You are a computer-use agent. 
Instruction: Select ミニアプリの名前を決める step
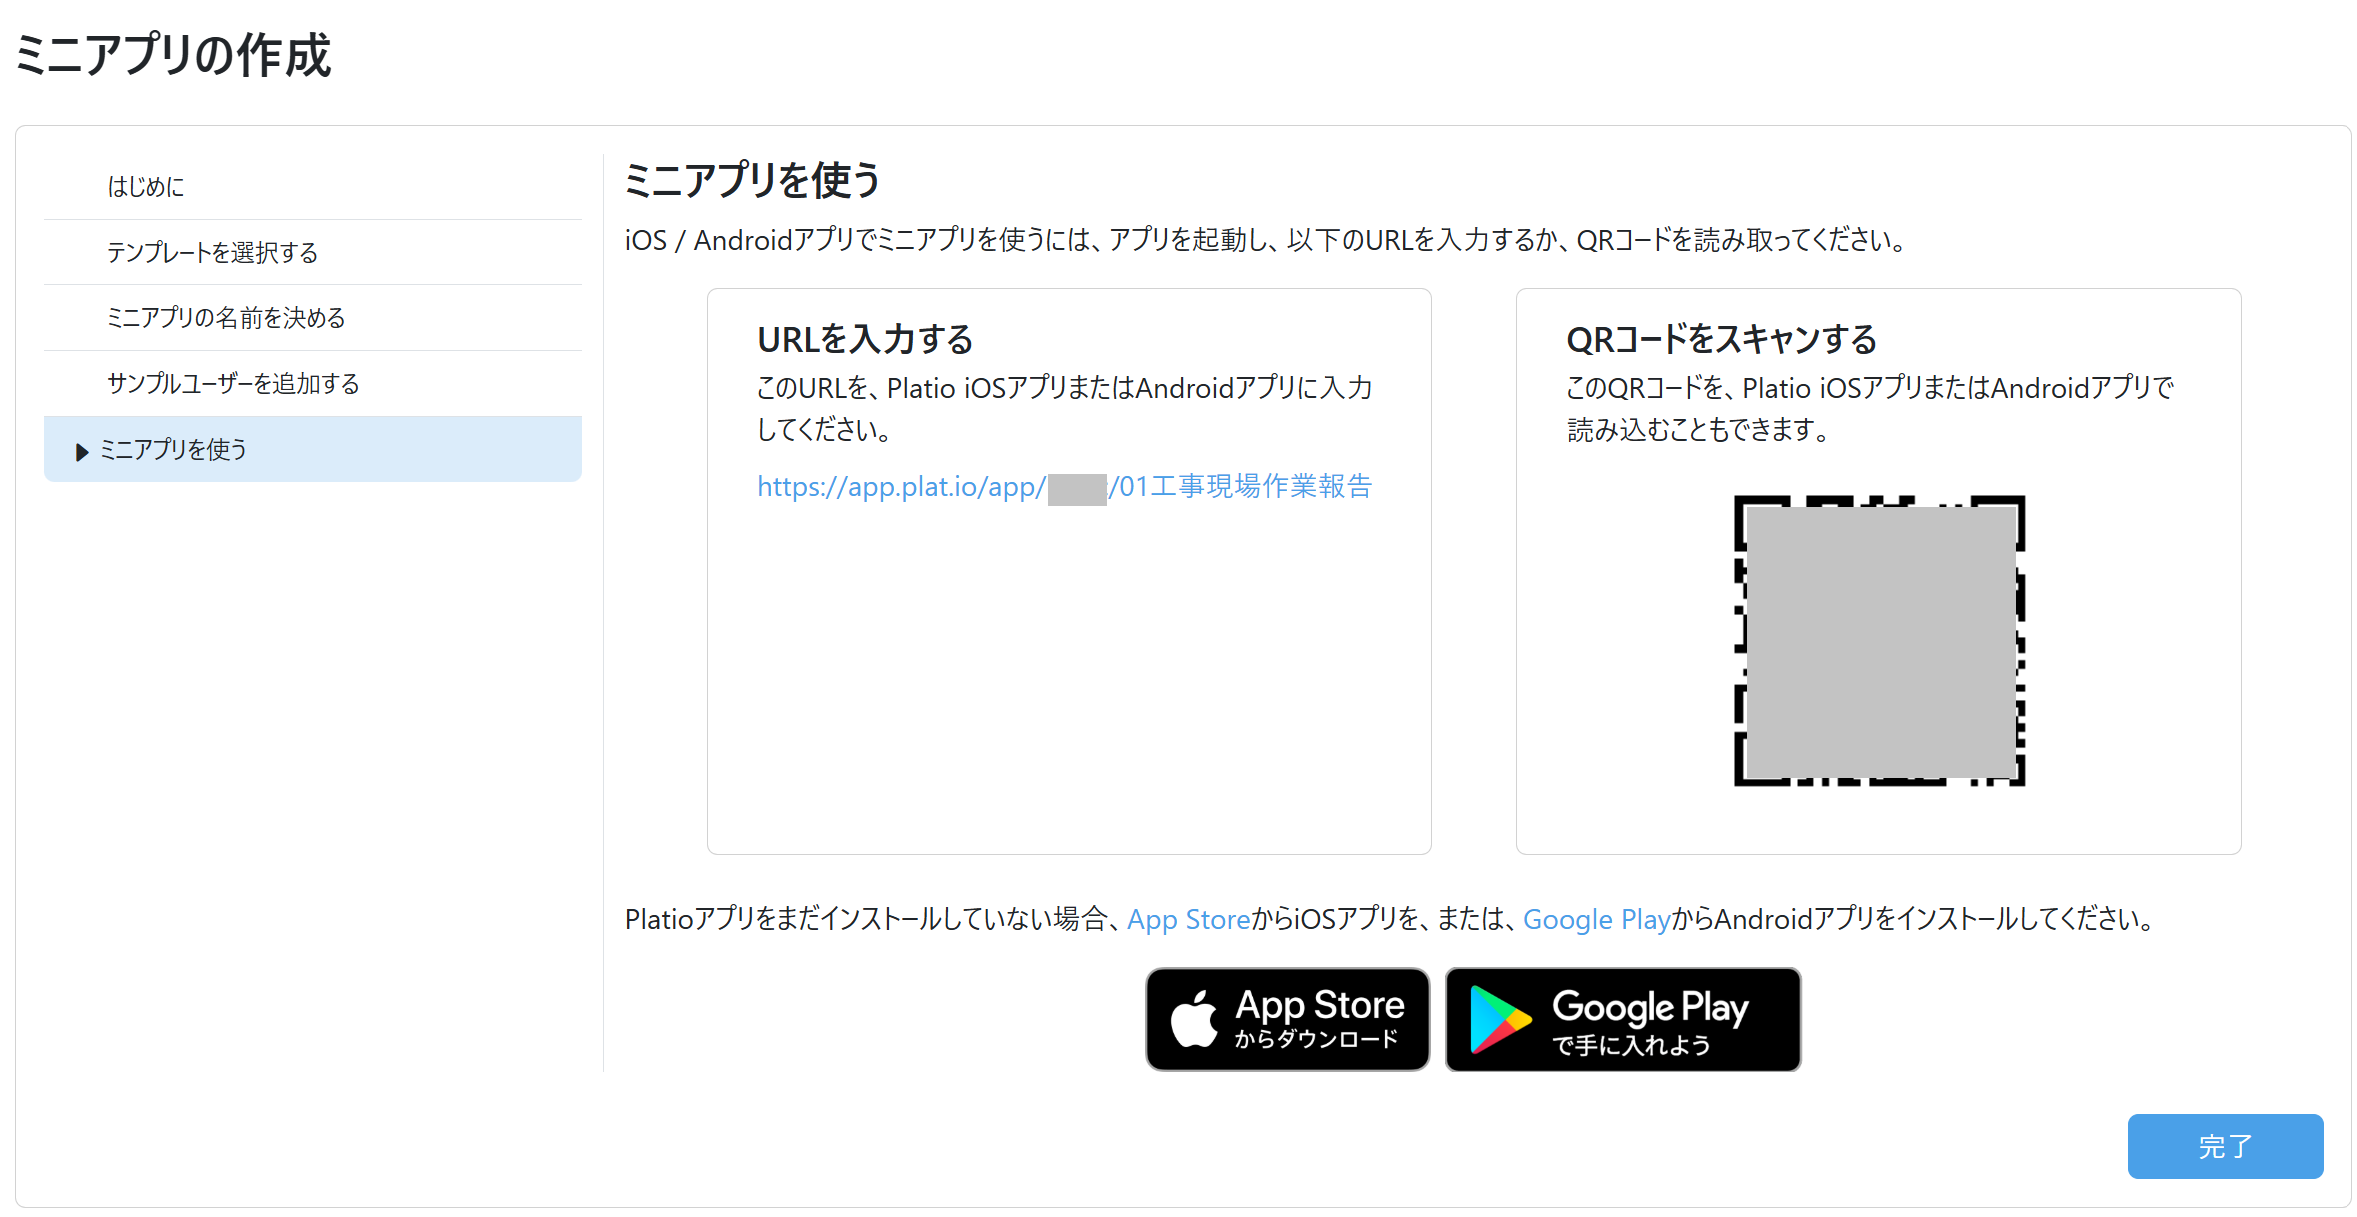[313, 318]
